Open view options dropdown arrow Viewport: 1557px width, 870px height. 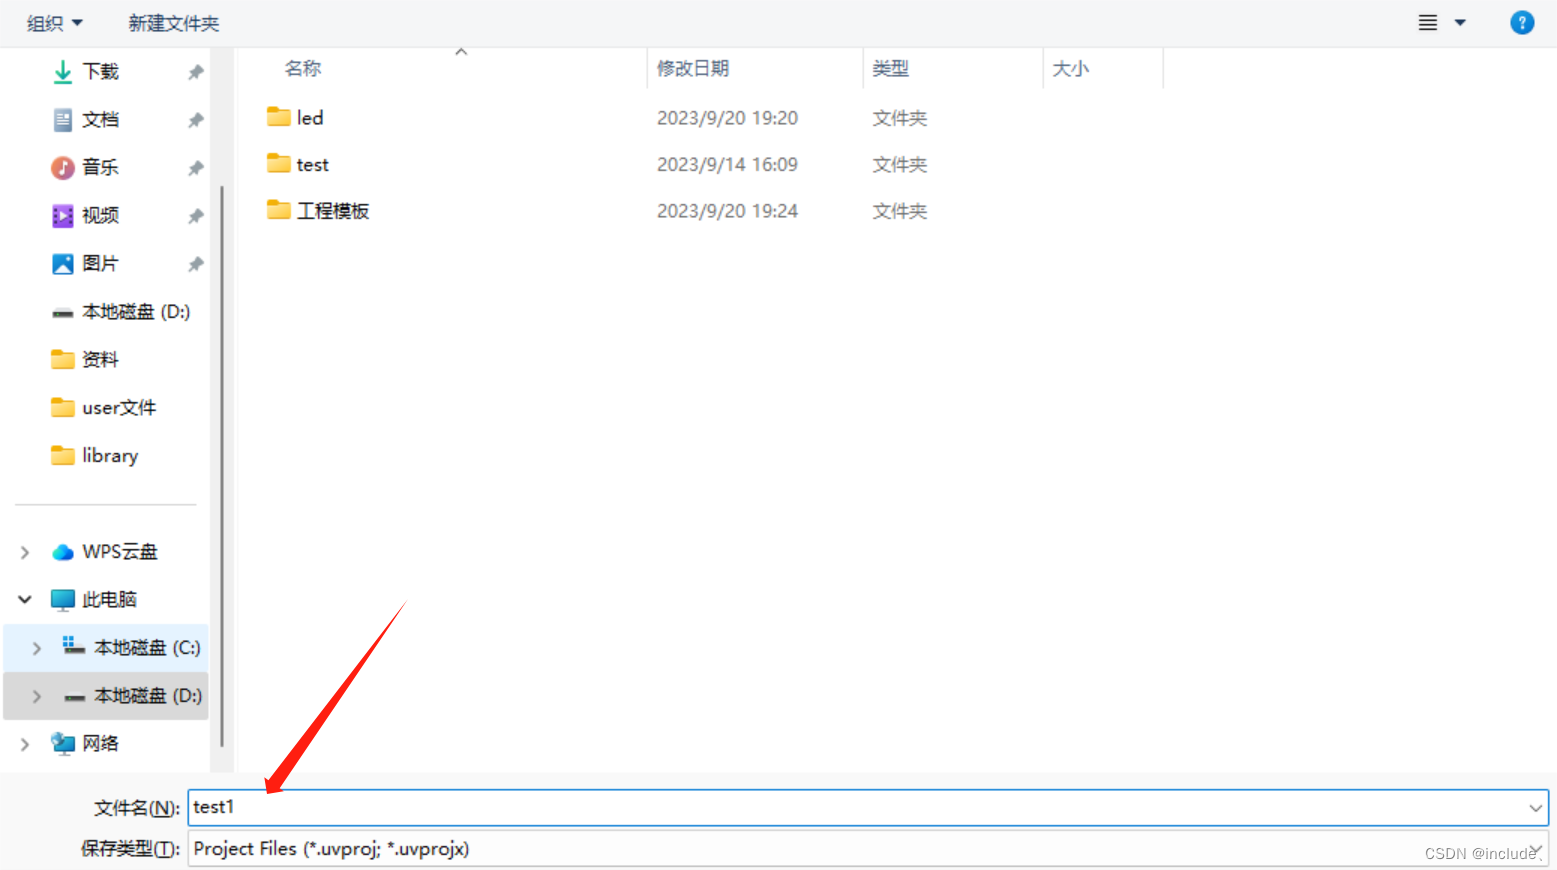(x=1460, y=23)
